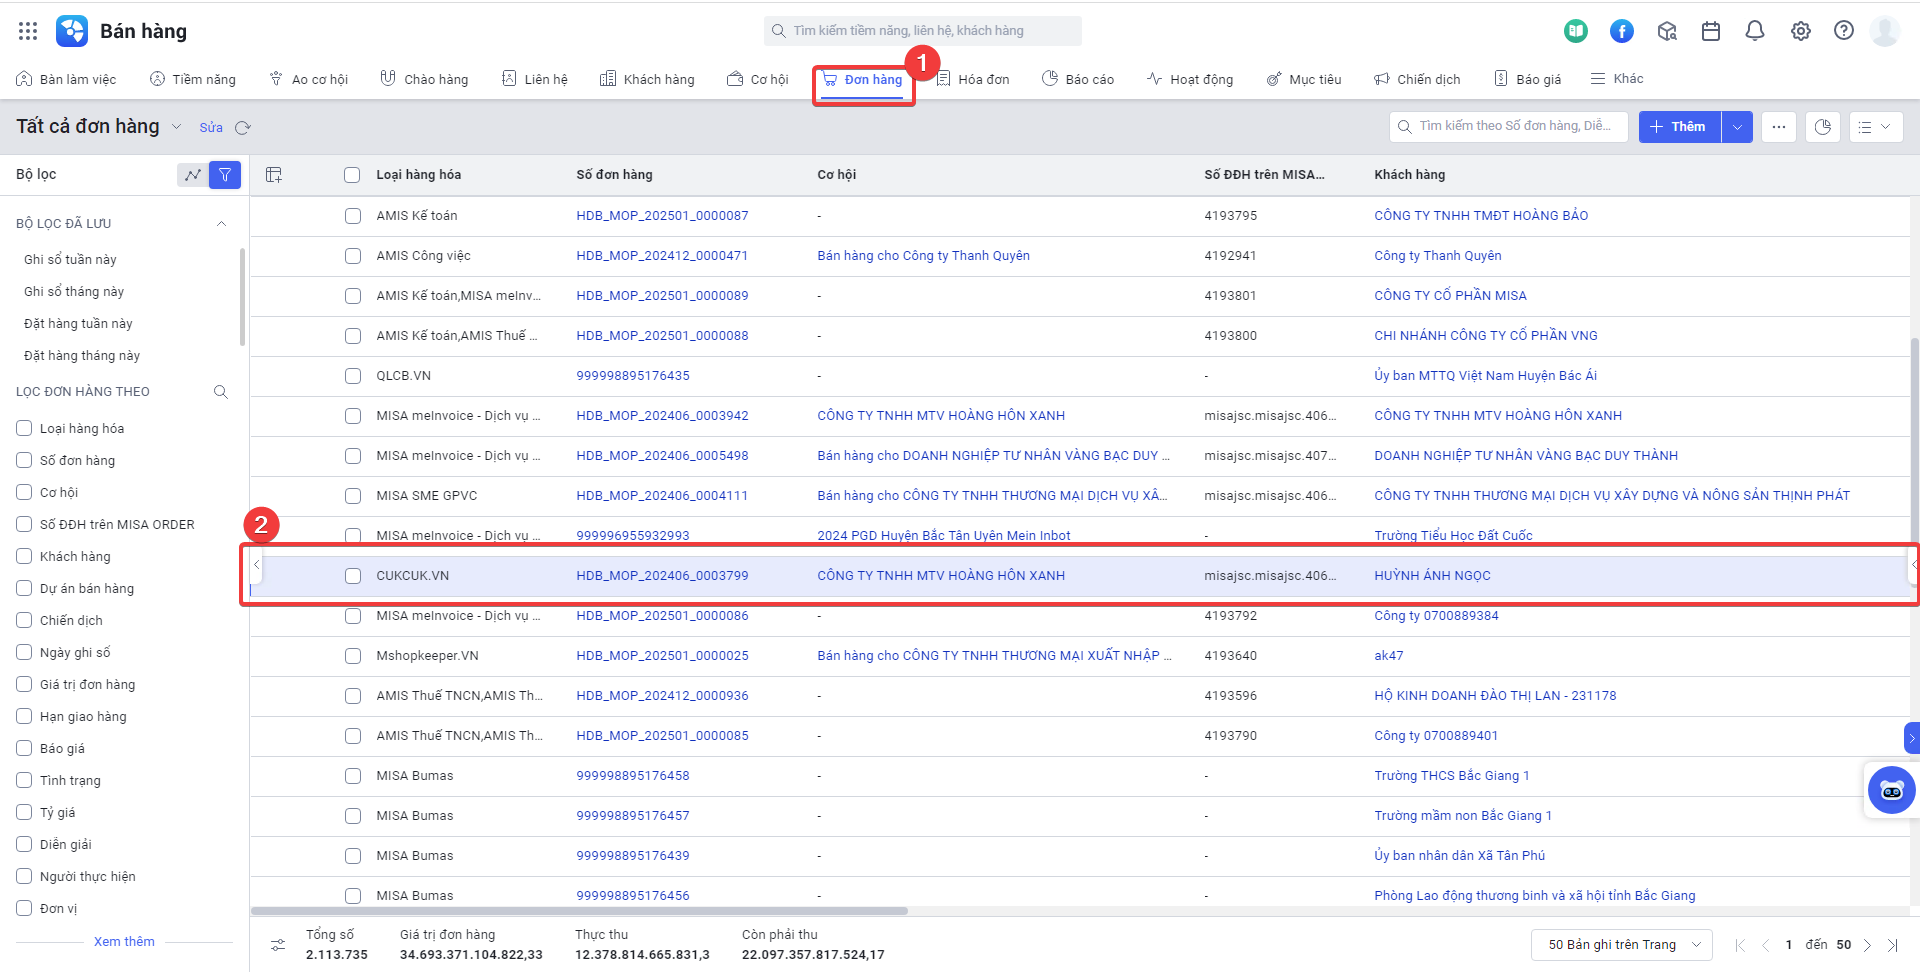Select all orders header checkbox
Viewport: 1920px width, 972px height.
pyautogui.click(x=352, y=175)
